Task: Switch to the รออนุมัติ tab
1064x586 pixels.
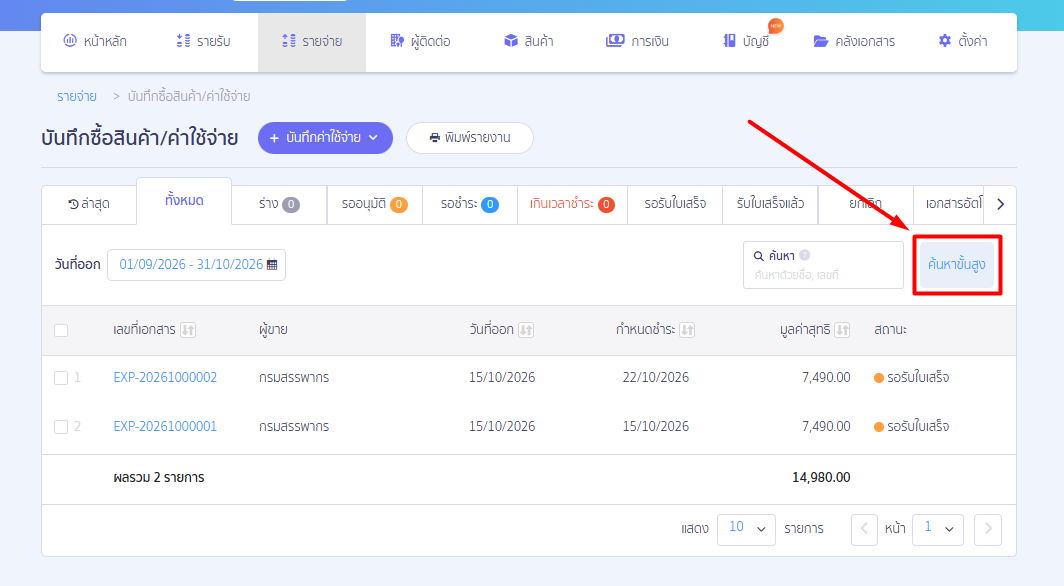Action: [375, 204]
